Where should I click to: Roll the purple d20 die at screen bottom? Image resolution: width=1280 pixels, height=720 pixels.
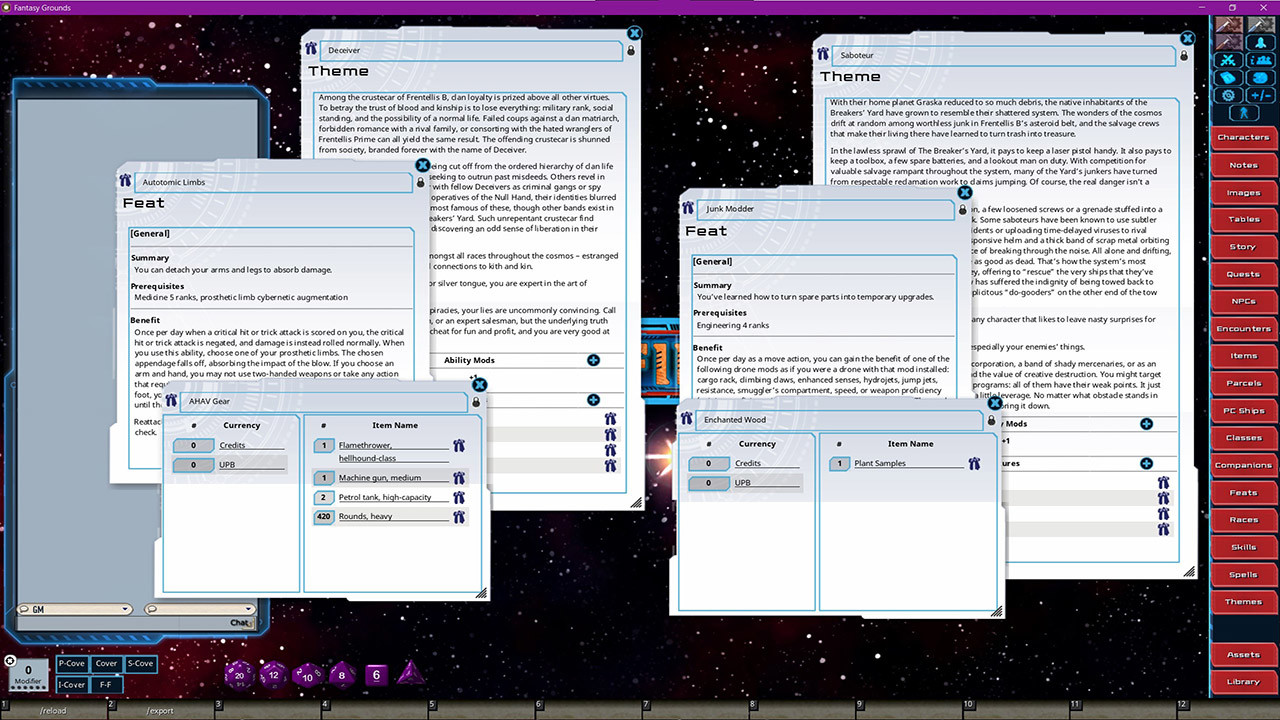(x=240, y=674)
